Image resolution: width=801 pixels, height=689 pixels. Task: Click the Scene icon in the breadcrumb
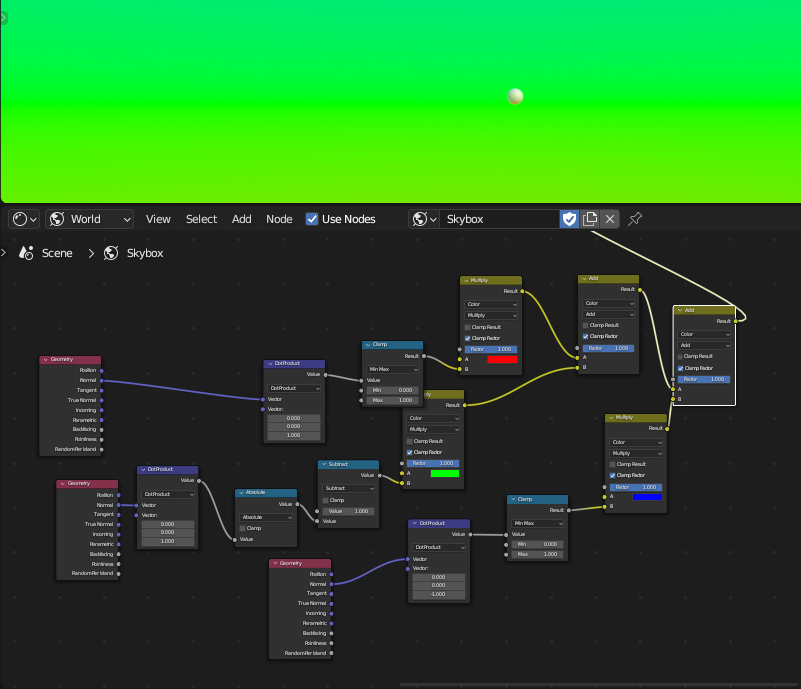[x=26, y=253]
